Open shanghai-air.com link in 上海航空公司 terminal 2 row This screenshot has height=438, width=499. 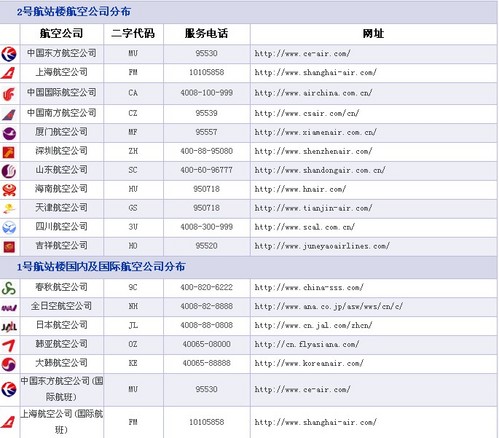315,73
